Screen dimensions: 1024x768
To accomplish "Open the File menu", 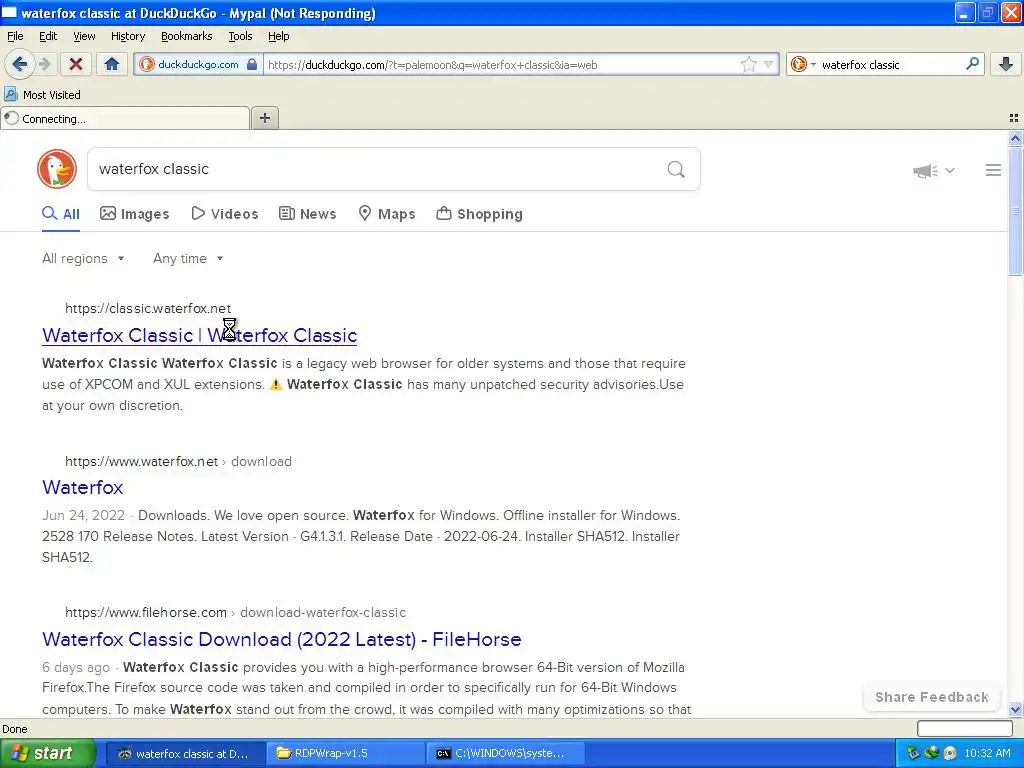I will coord(15,36).
